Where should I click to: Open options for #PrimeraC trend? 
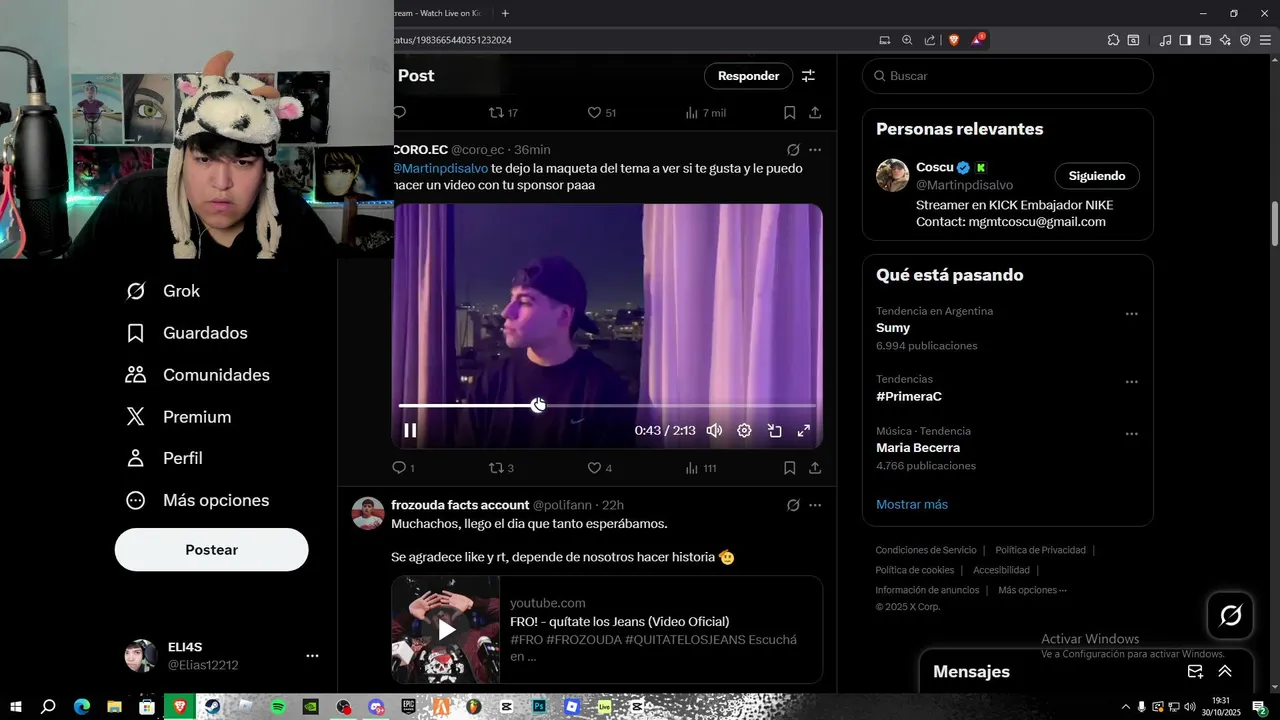[1132, 382]
